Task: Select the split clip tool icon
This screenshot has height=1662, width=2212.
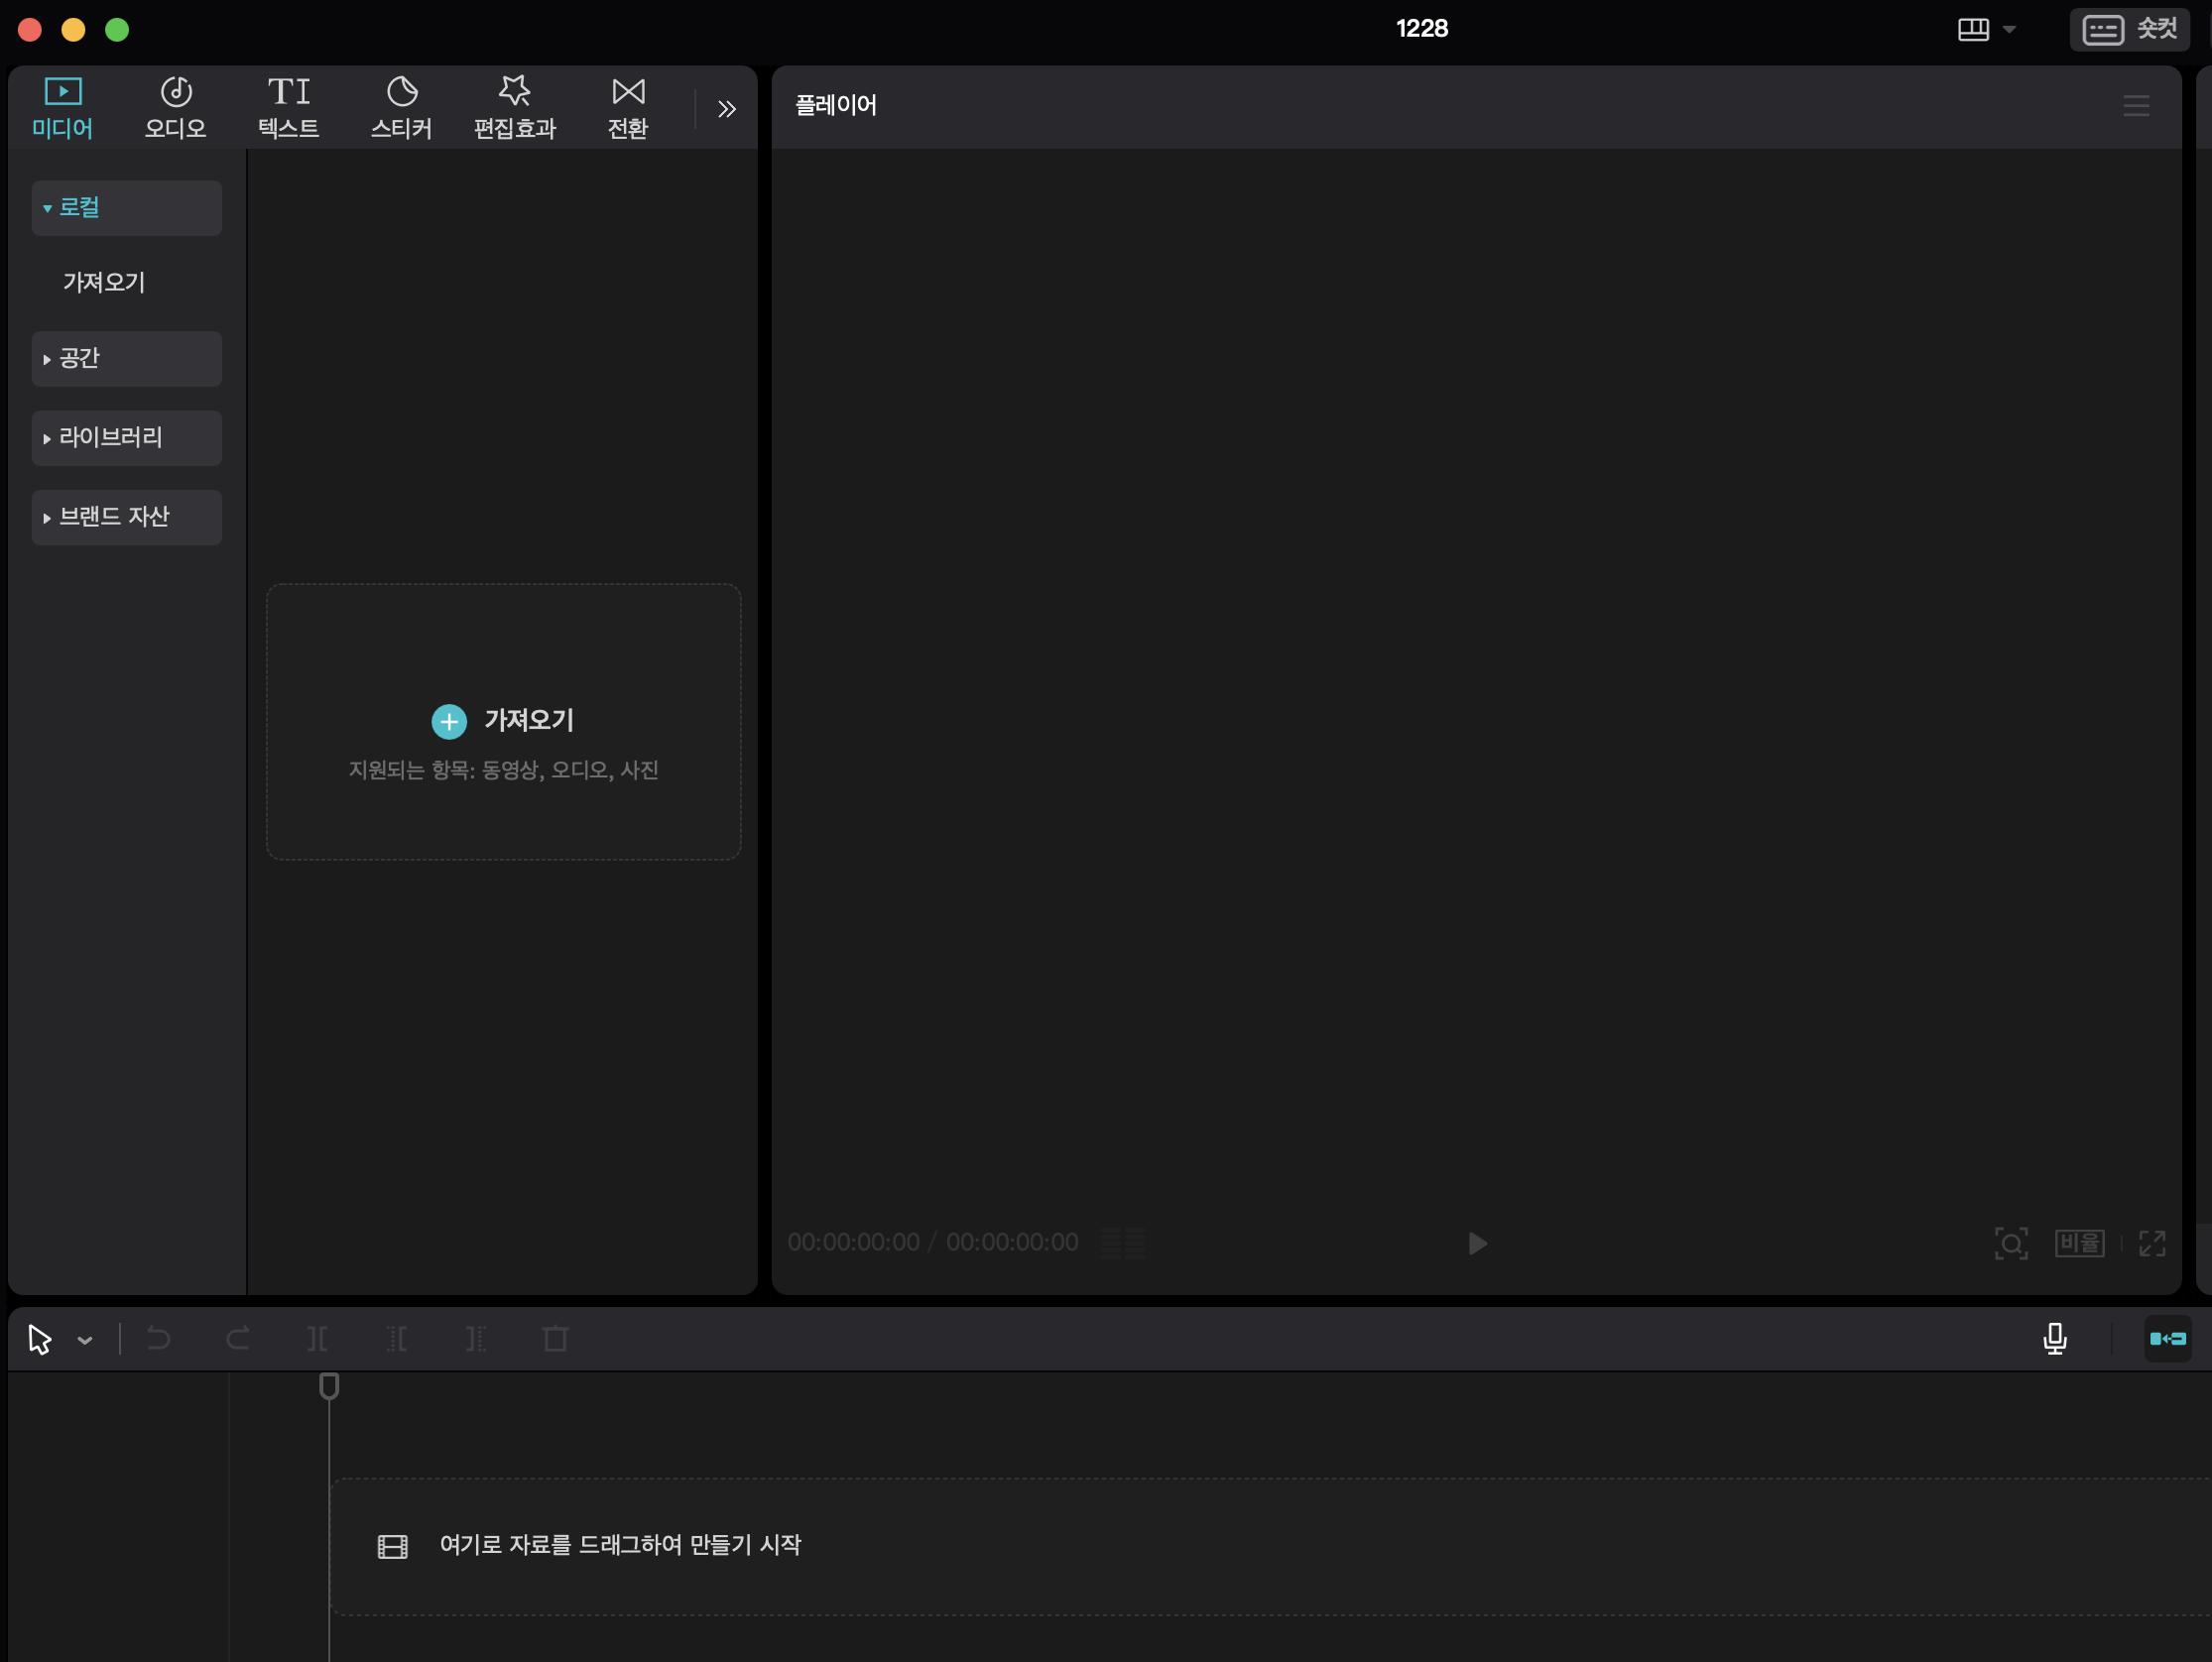Action: coord(317,1338)
